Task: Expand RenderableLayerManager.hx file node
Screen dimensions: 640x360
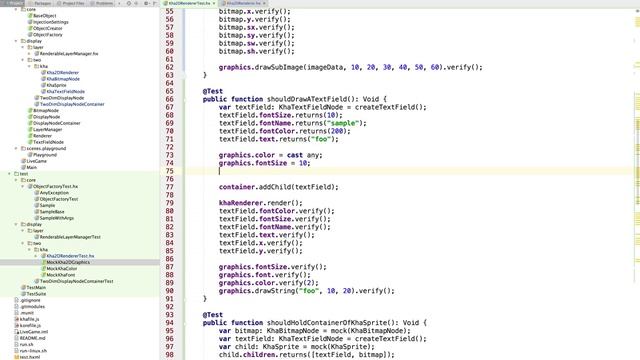Action: click(29, 53)
